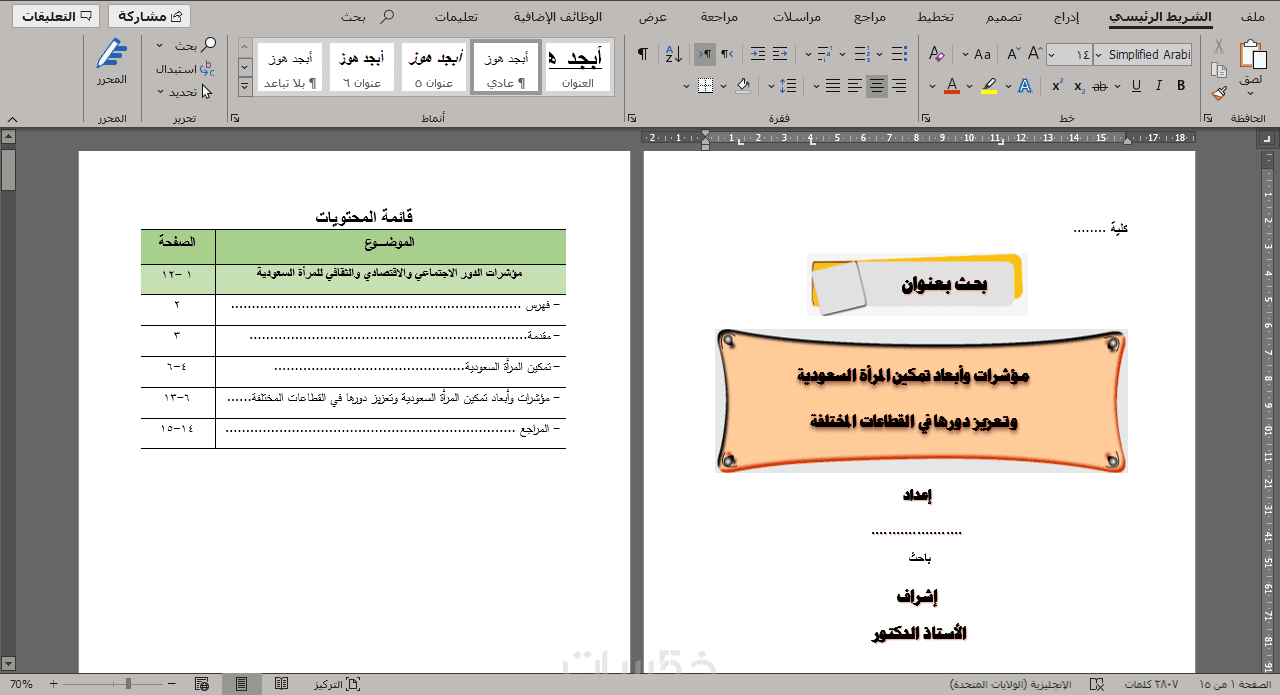This screenshot has height=695, width=1280.
Task: Open the Insert (إدراج) tab
Action: [1066, 17]
